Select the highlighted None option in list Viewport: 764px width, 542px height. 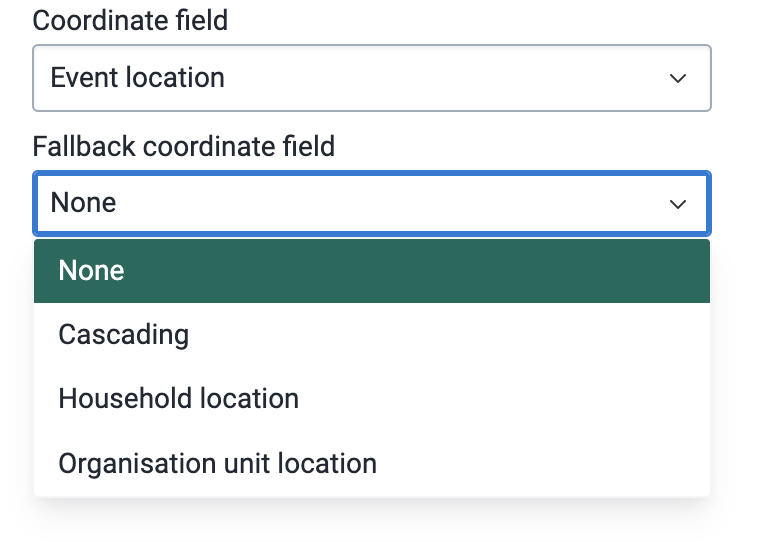(372, 271)
